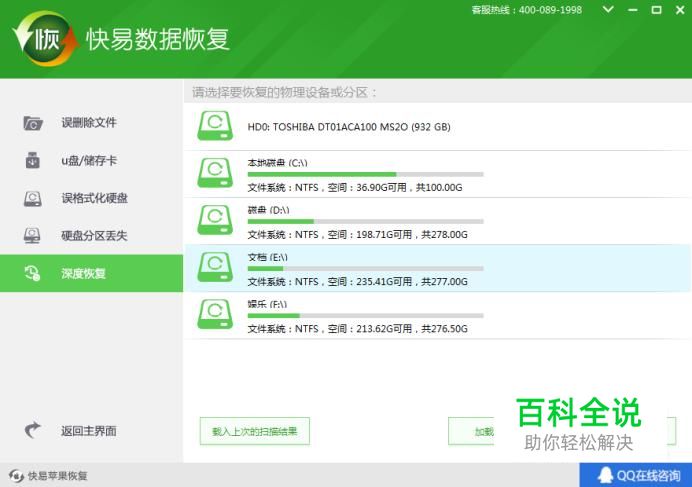Click the 快易数据恢复 app logo

45,39
